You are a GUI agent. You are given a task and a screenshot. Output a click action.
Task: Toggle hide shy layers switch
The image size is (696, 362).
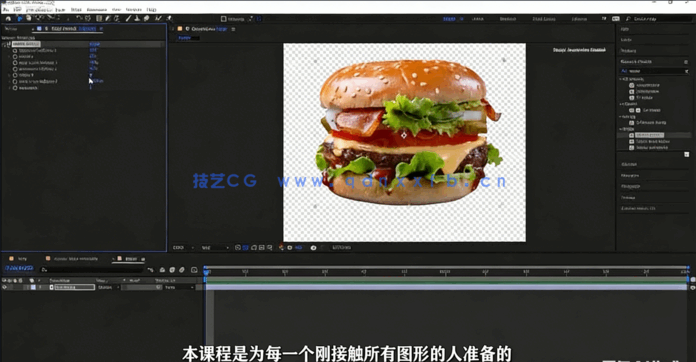[162, 269]
